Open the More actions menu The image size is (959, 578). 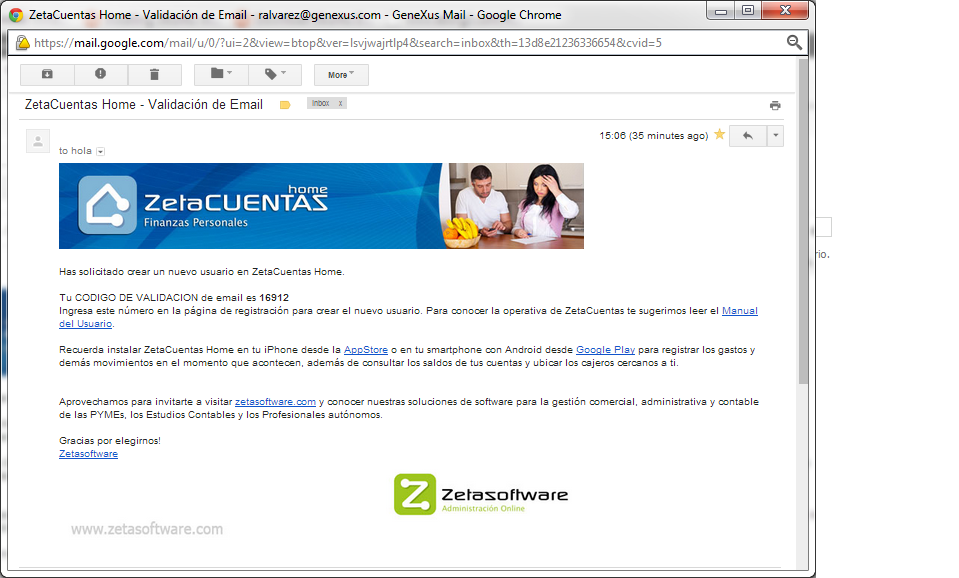click(x=341, y=75)
